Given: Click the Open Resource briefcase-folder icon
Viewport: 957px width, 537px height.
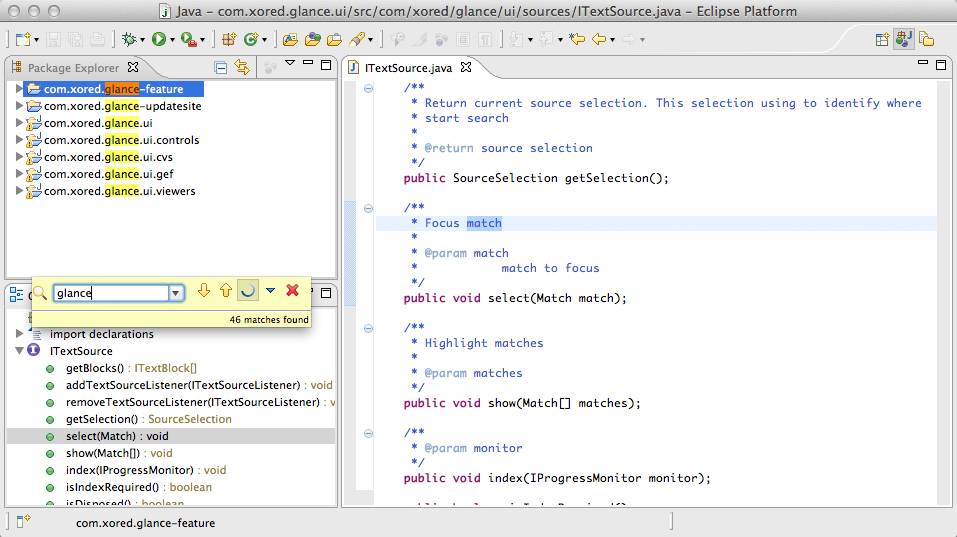Looking at the screenshot, I should 334,40.
